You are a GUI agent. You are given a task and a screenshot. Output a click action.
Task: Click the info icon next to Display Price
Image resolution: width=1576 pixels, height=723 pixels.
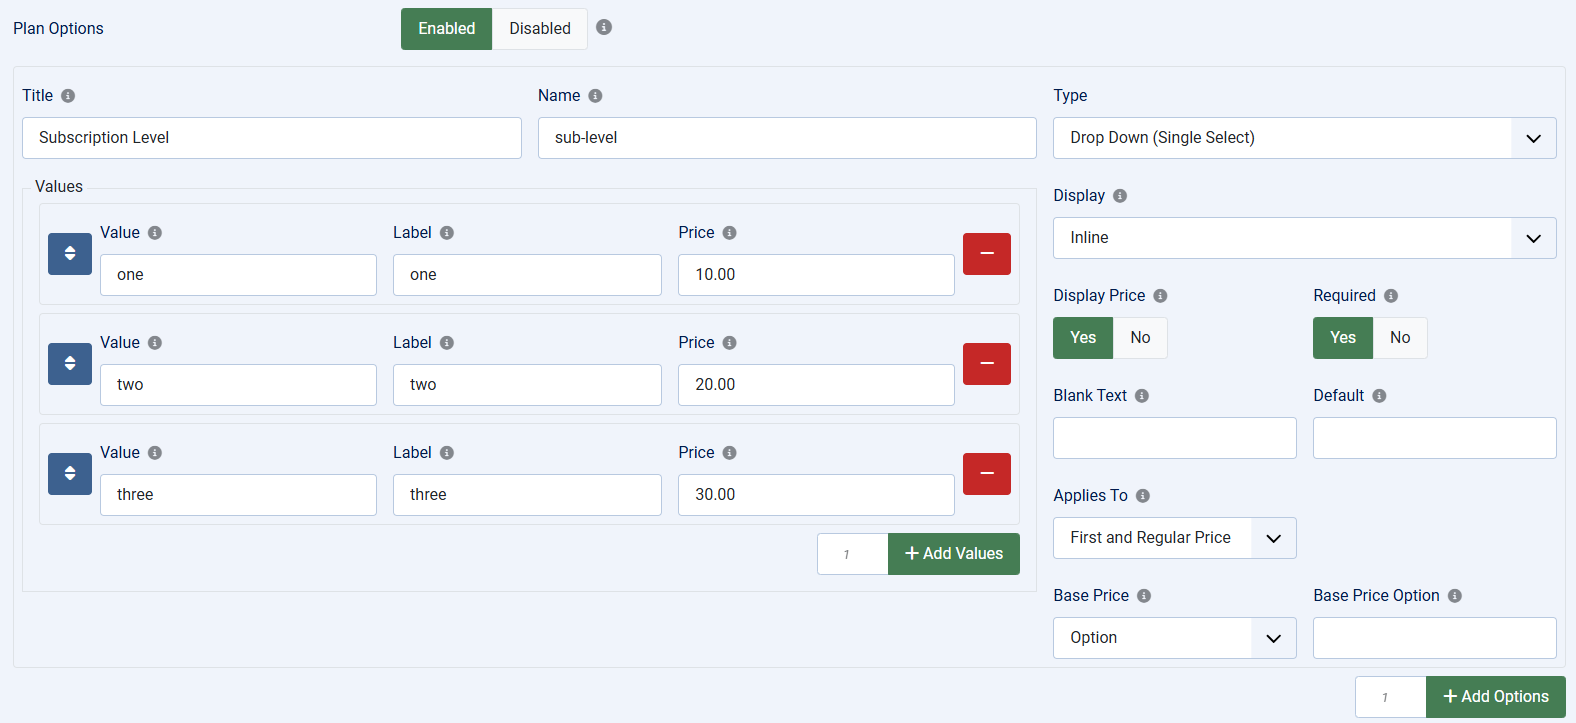pyautogui.click(x=1160, y=296)
